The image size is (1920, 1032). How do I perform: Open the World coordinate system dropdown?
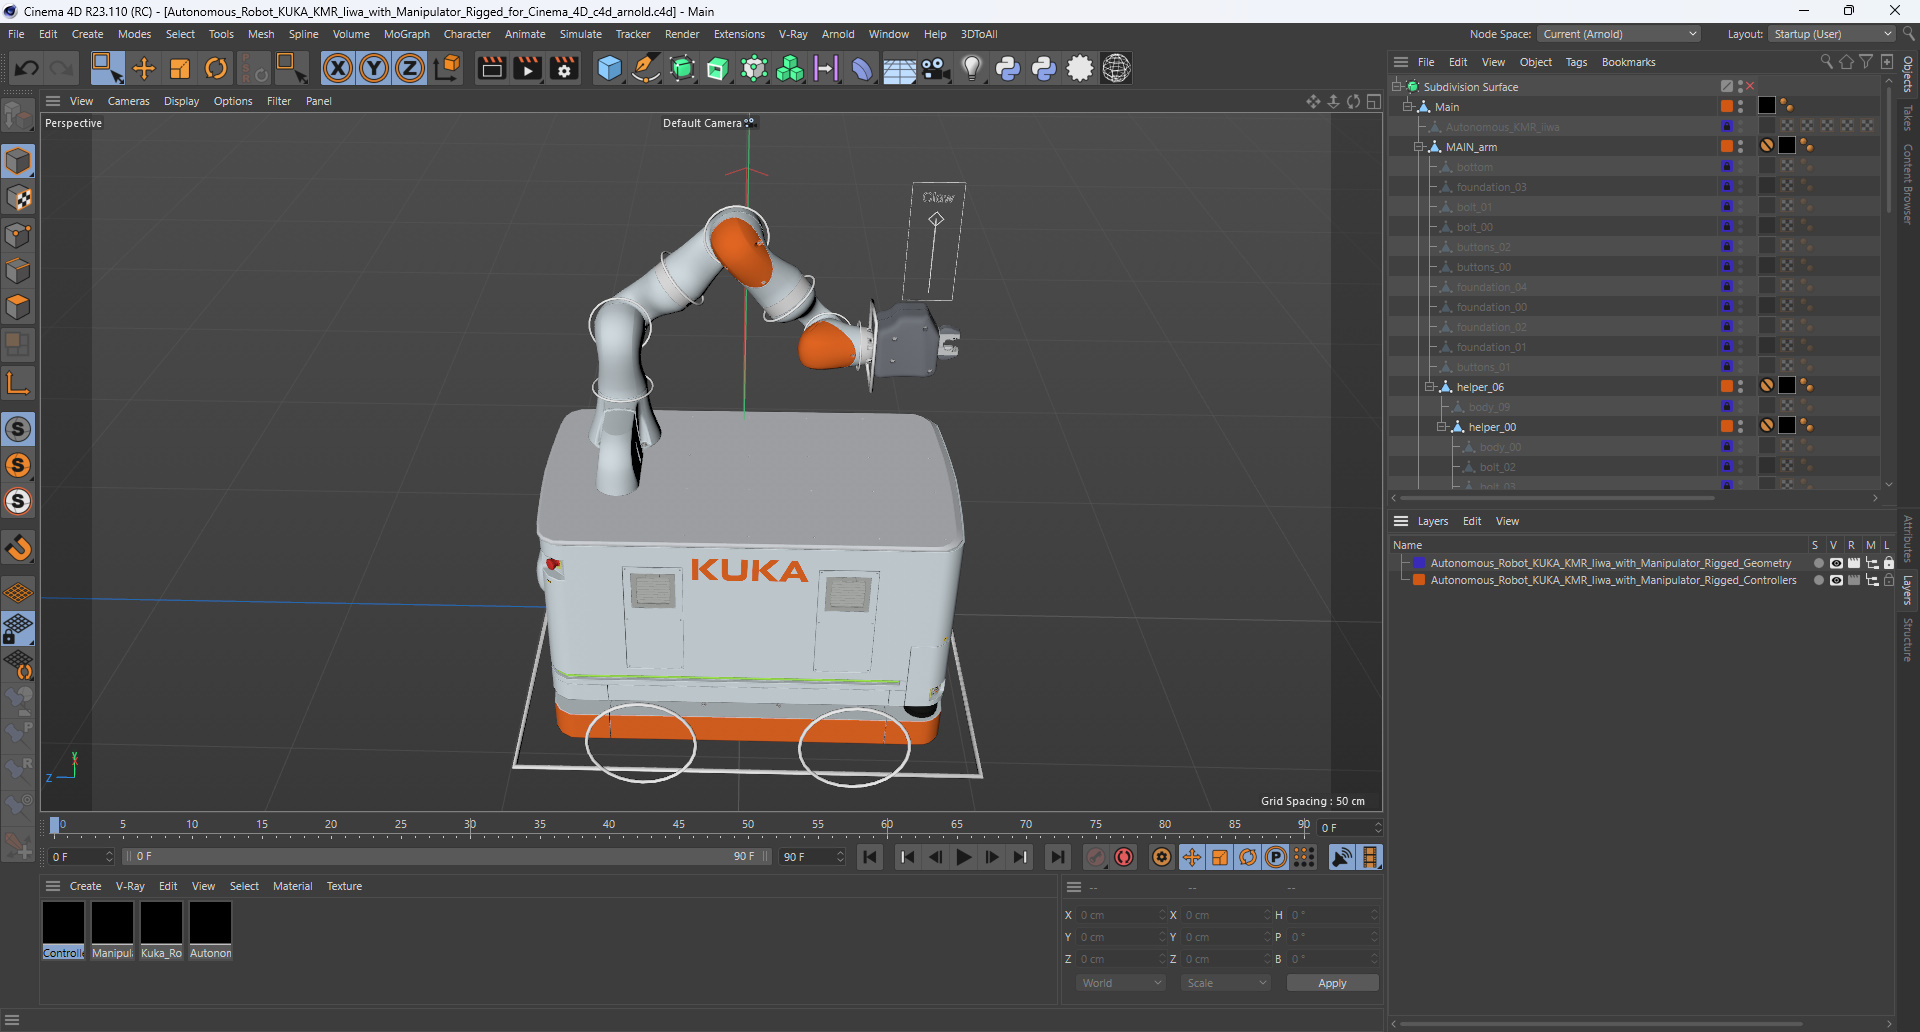pyautogui.click(x=1121, y=983)
